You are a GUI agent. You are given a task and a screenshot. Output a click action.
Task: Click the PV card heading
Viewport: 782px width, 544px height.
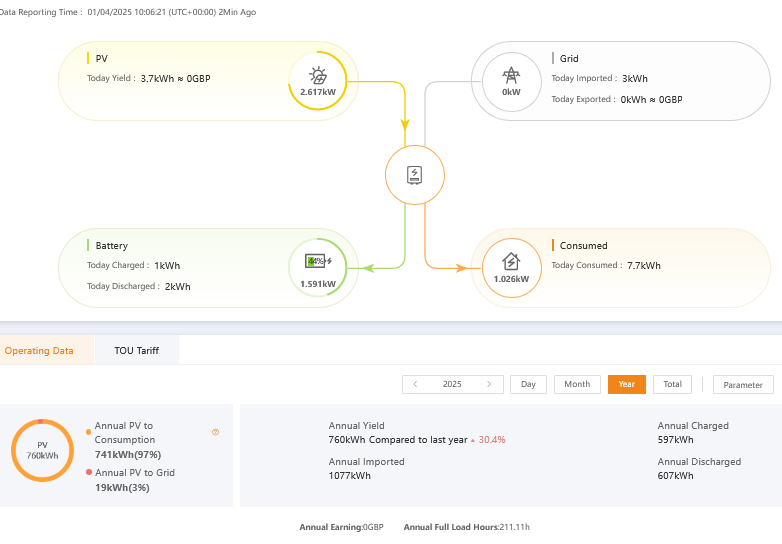pyautogui.click(x=101, y=59)
